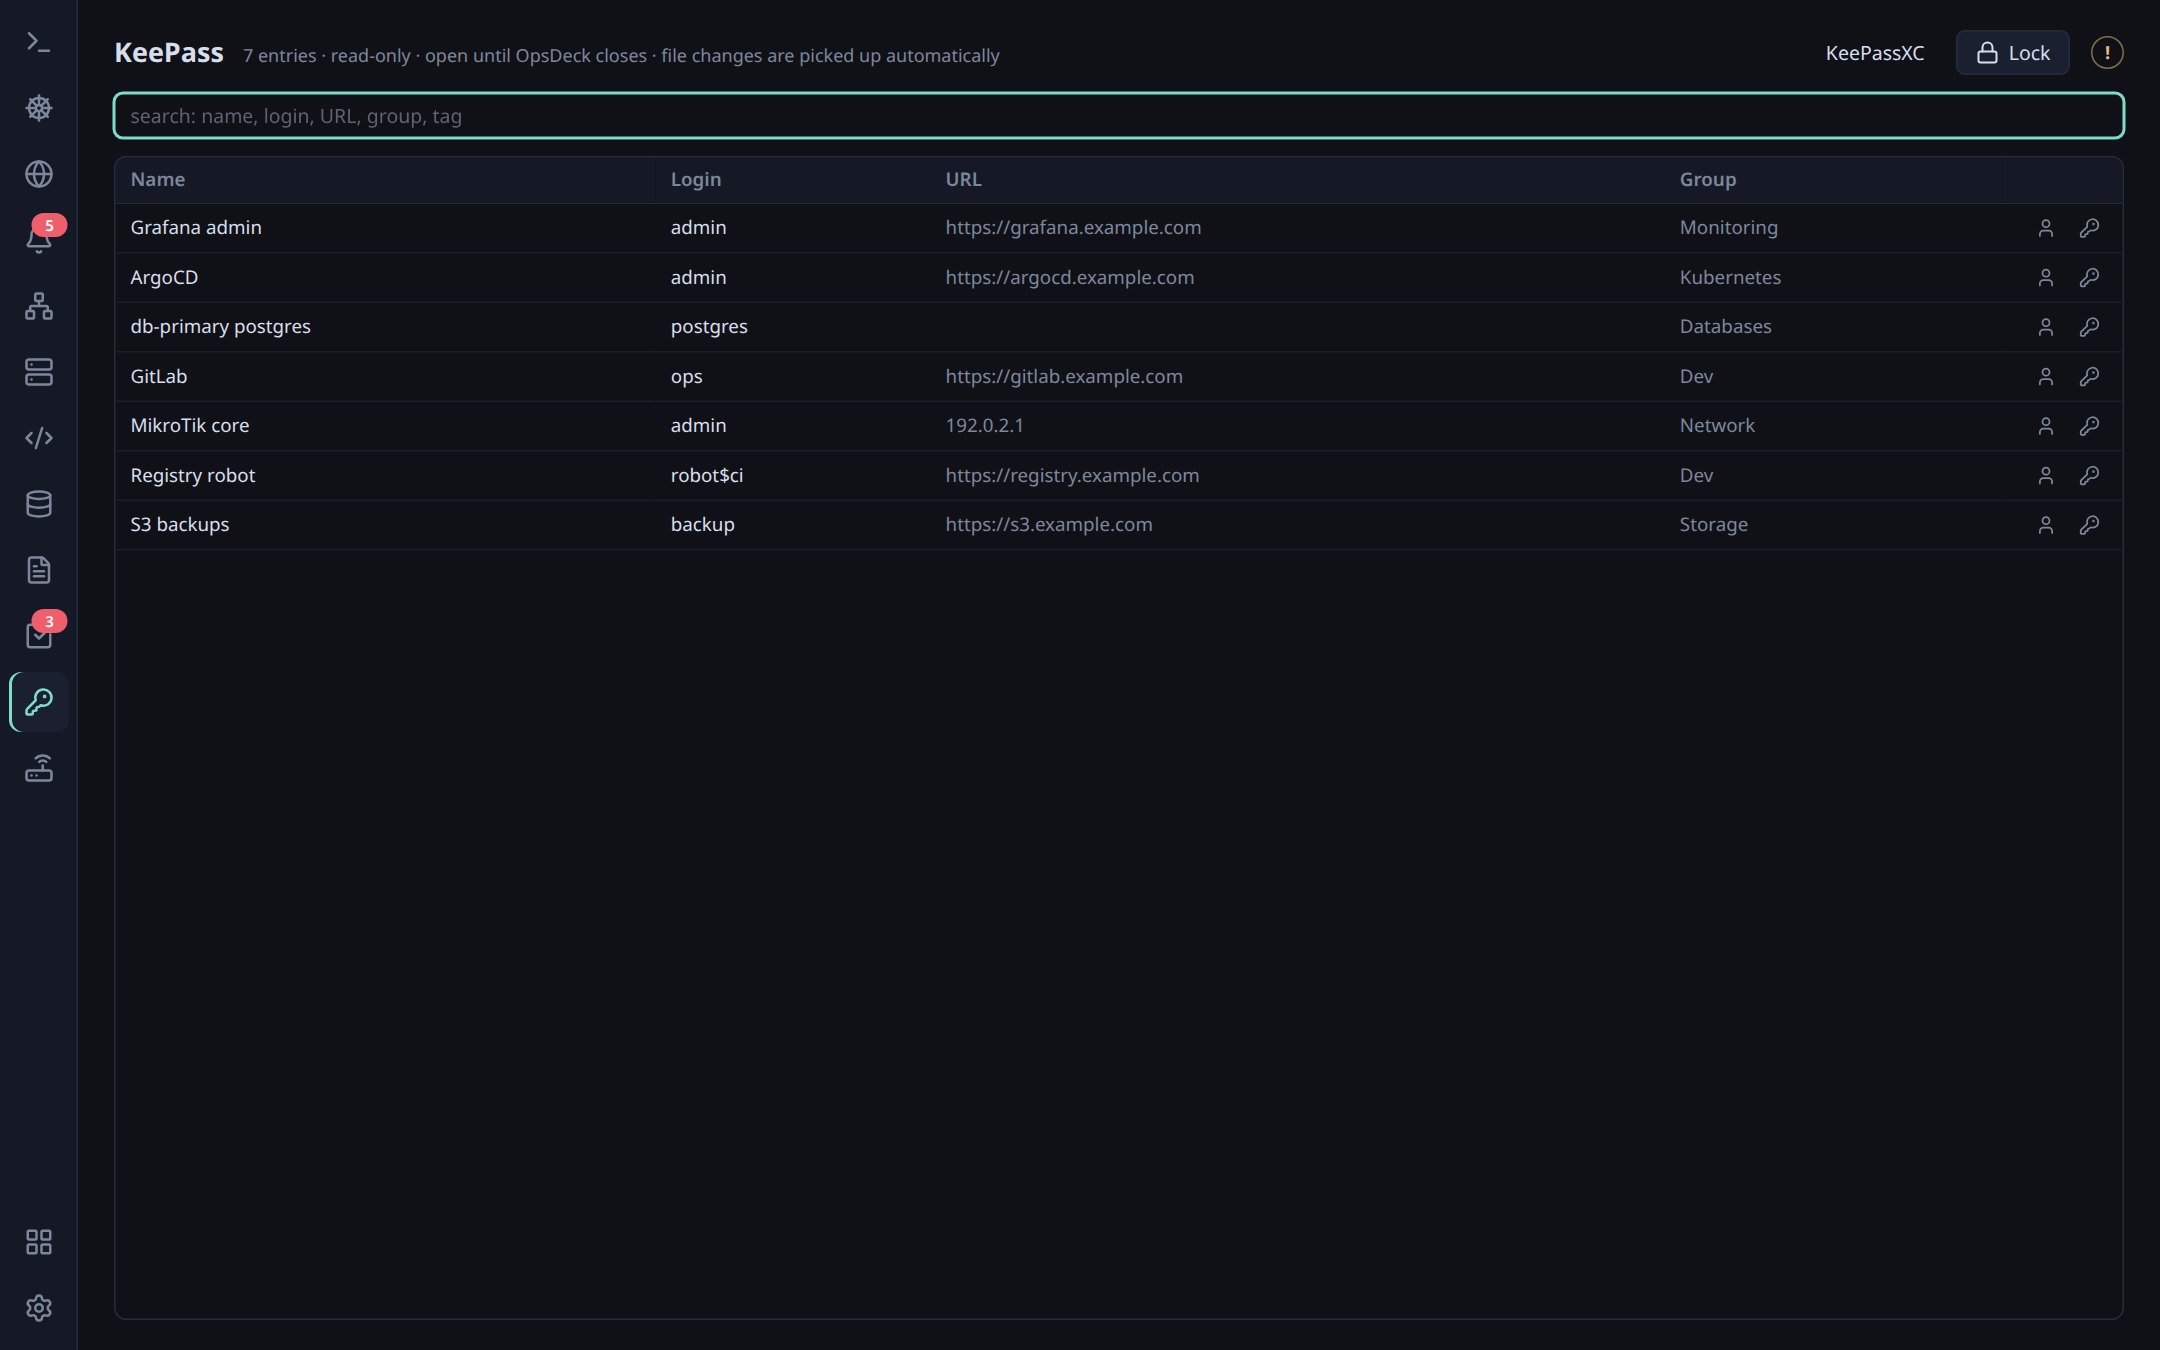Click the warning exclamation icon
The image size is (2160, 1350).
pos(2106,53)
